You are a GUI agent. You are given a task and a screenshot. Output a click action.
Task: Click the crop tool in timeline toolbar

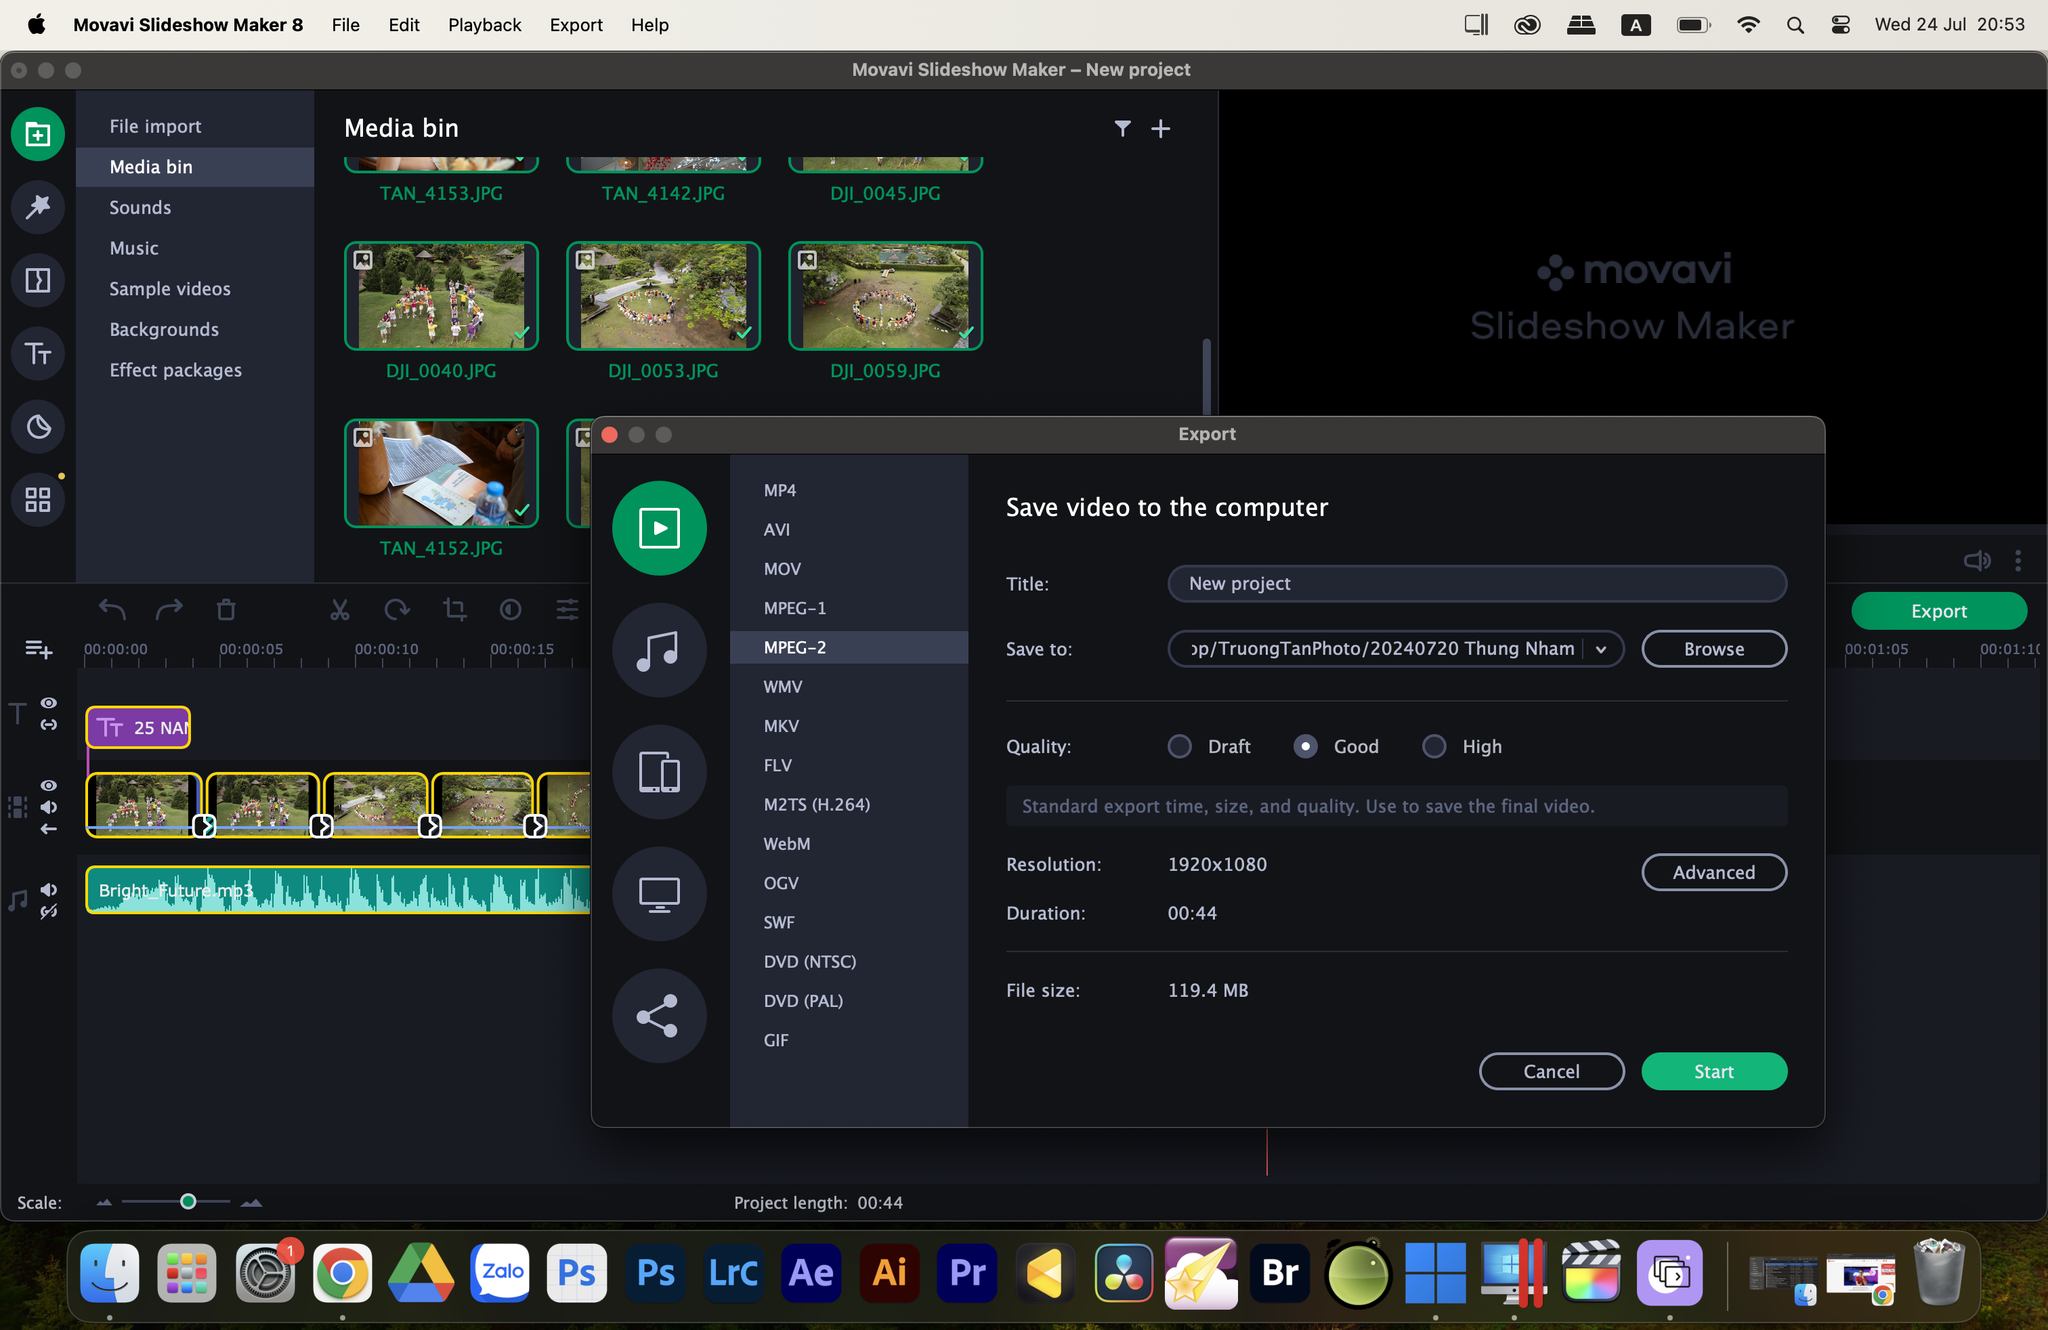(454, 610)
